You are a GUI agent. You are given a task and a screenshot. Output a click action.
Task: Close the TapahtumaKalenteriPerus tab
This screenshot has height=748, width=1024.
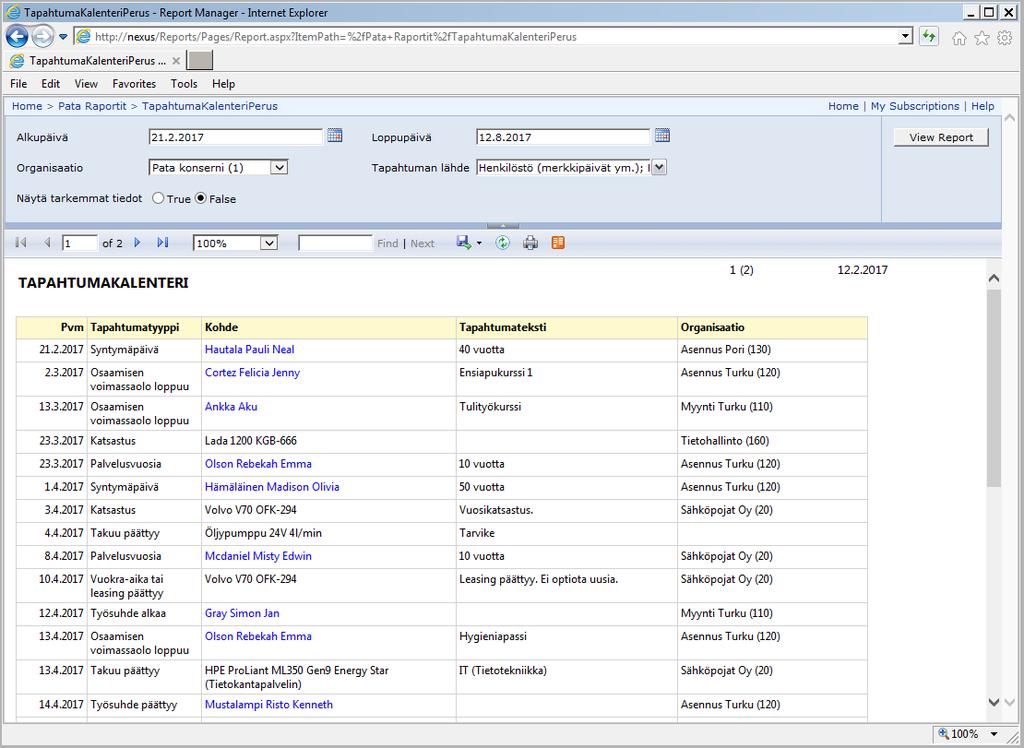[x=176, y=61]
